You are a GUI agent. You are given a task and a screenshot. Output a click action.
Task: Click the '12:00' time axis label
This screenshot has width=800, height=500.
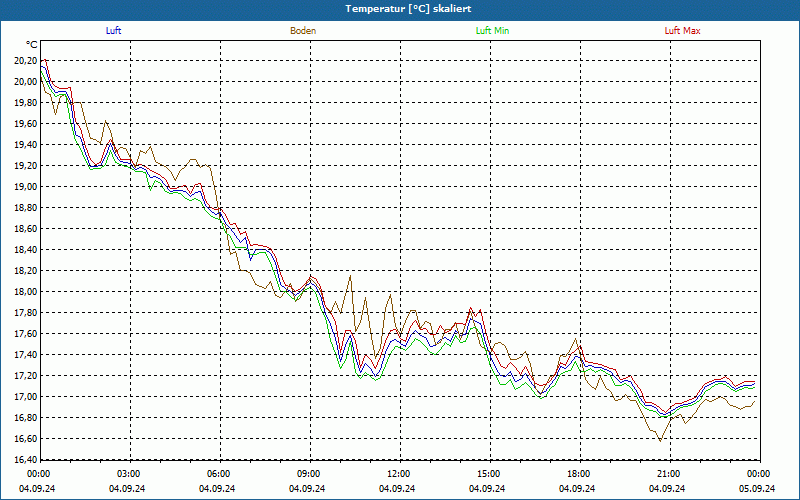[397, 474]
